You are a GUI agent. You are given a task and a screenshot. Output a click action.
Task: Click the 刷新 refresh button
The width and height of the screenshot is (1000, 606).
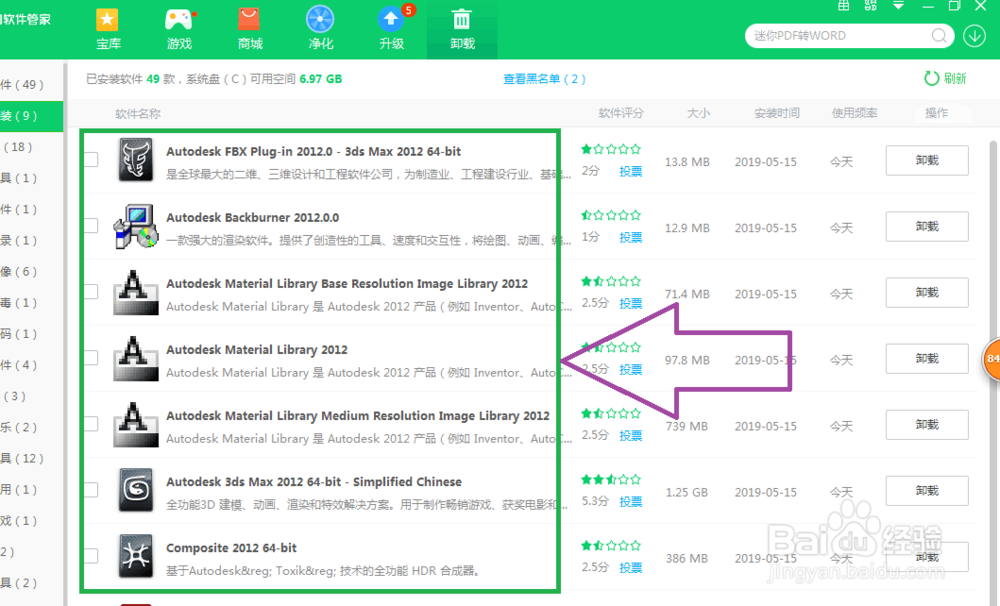(945, 78)
